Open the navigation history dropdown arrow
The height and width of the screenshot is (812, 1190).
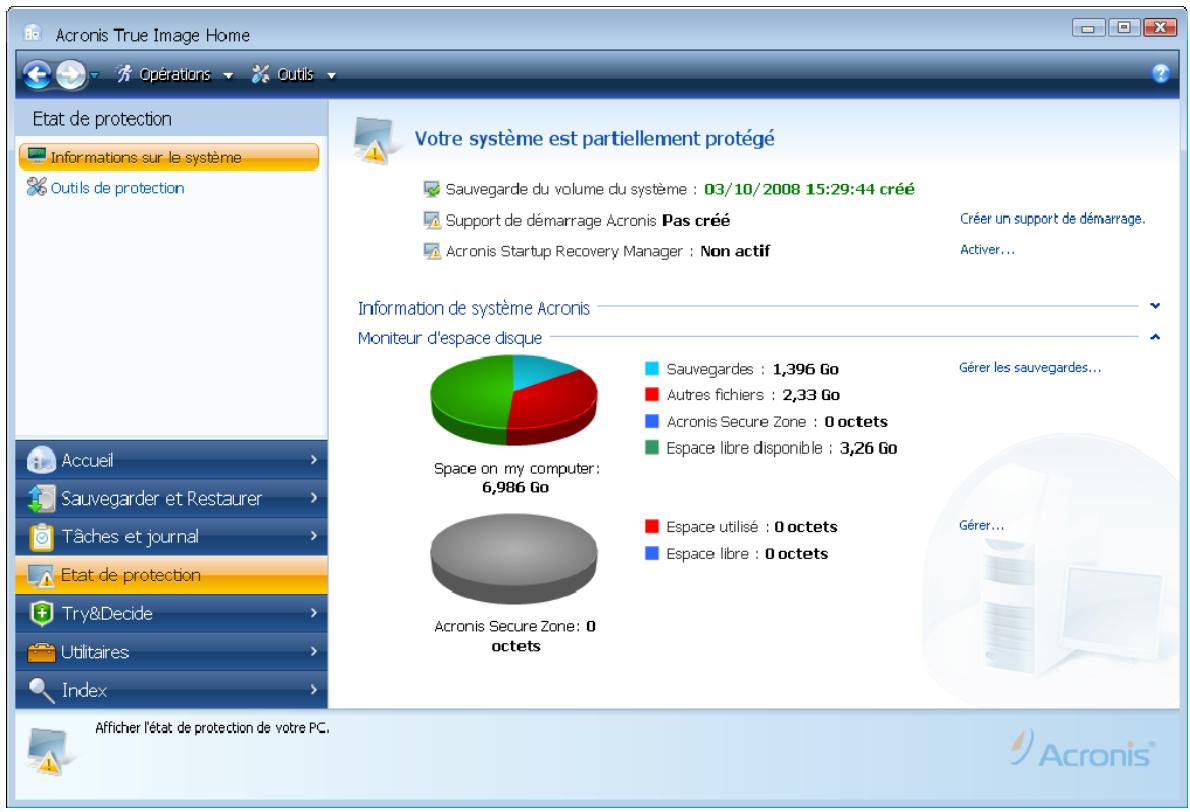pos(94,75)
